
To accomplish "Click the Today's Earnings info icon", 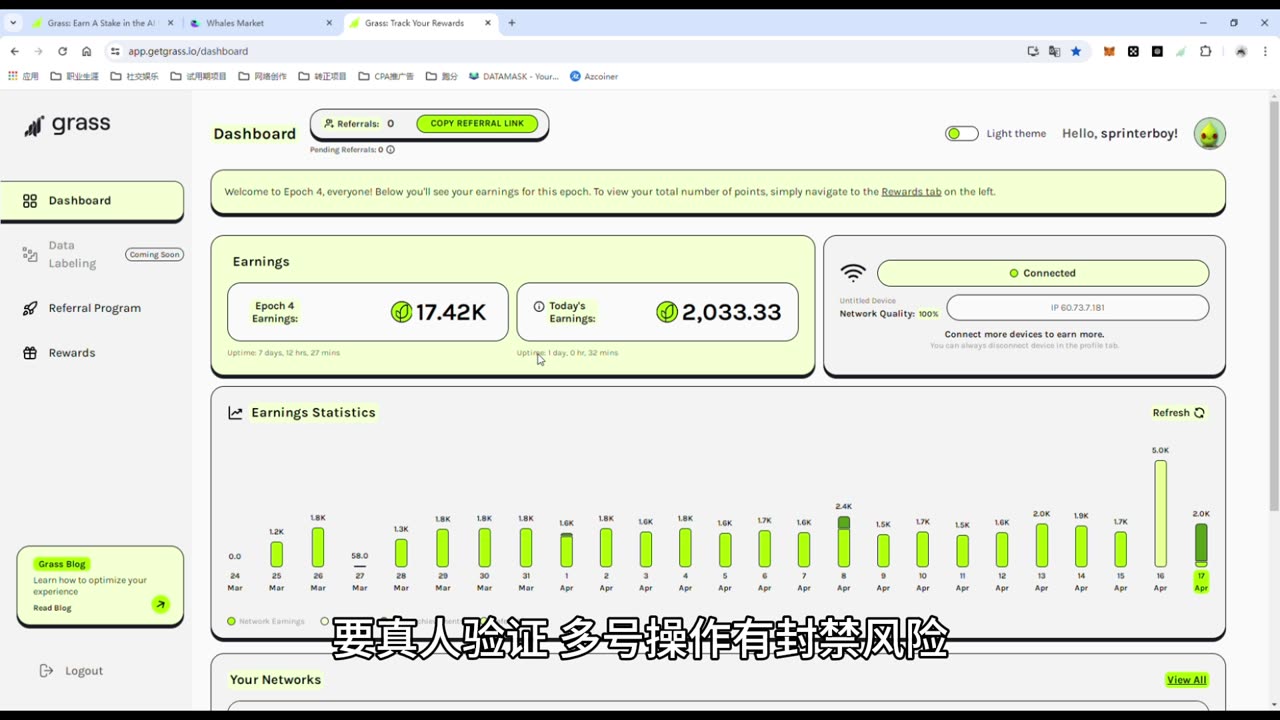I will pyautogui.click(x=539, y=306).
